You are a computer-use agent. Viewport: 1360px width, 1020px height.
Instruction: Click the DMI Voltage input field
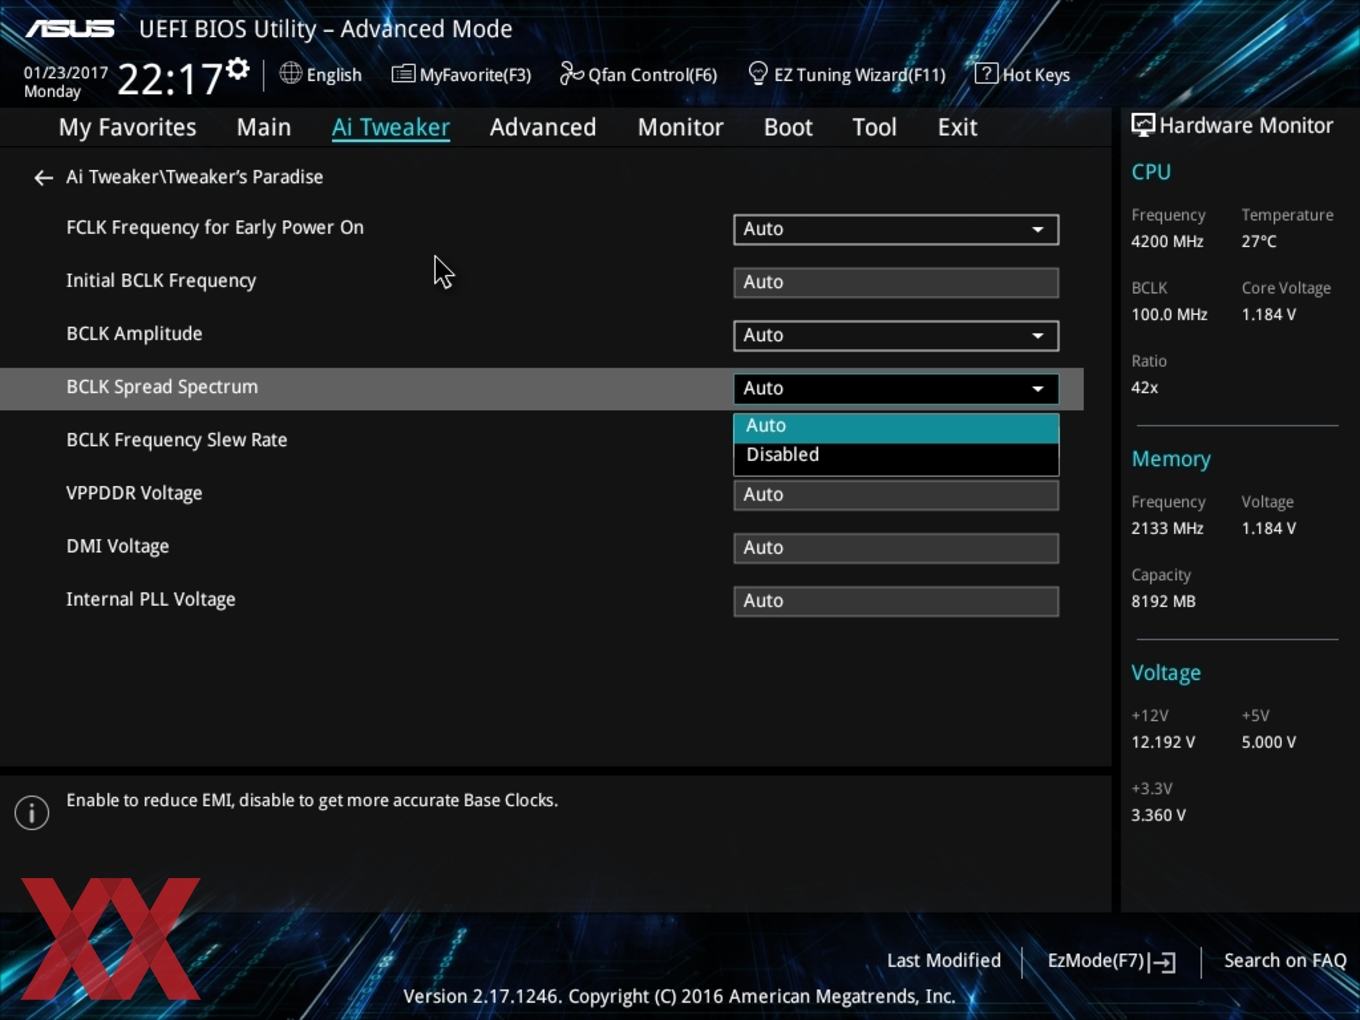(x=896, y=547)
